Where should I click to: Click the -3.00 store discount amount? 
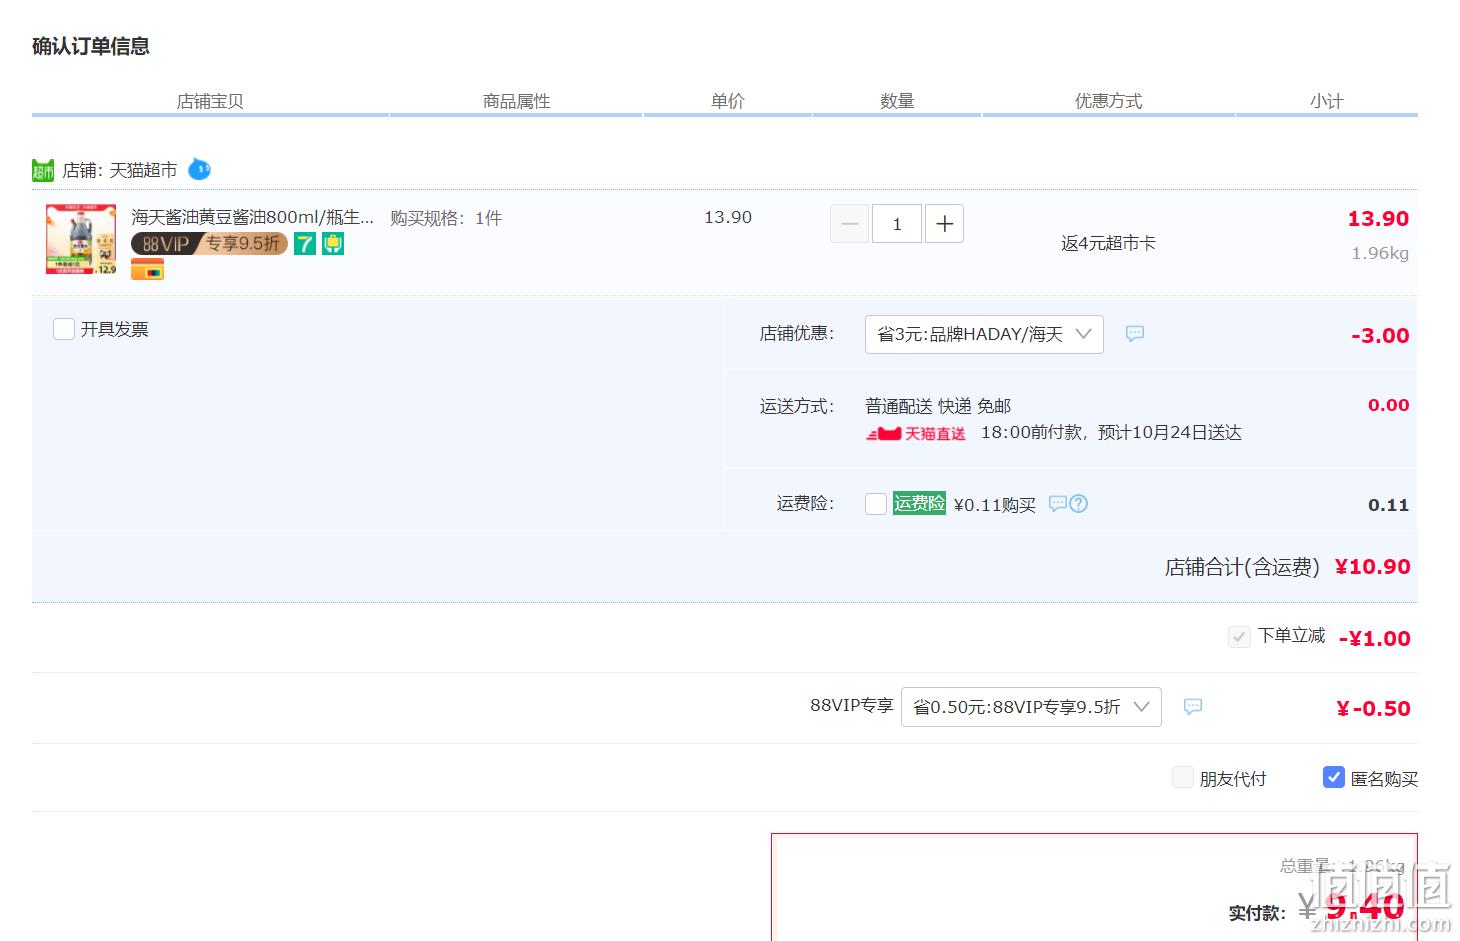[x=1380, y=336]
